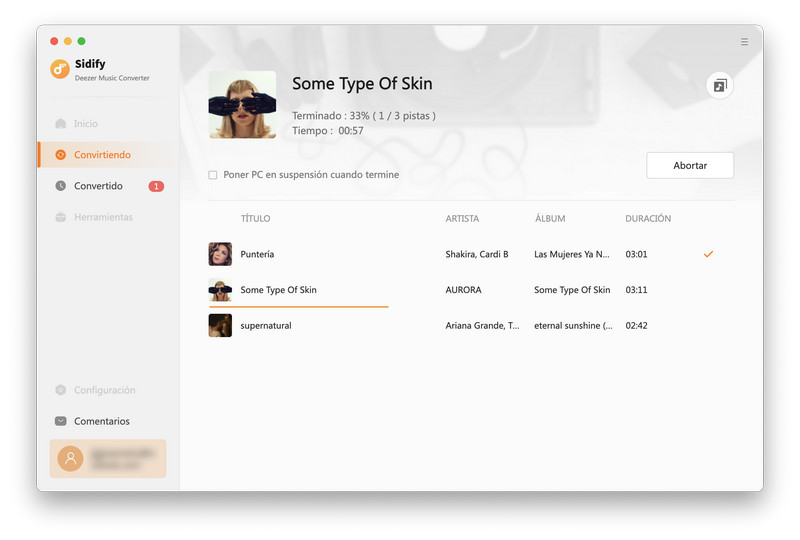Screen dimensions: 800x540
Task: Click the output folder icon button beside album header
Action: (720, 85)
